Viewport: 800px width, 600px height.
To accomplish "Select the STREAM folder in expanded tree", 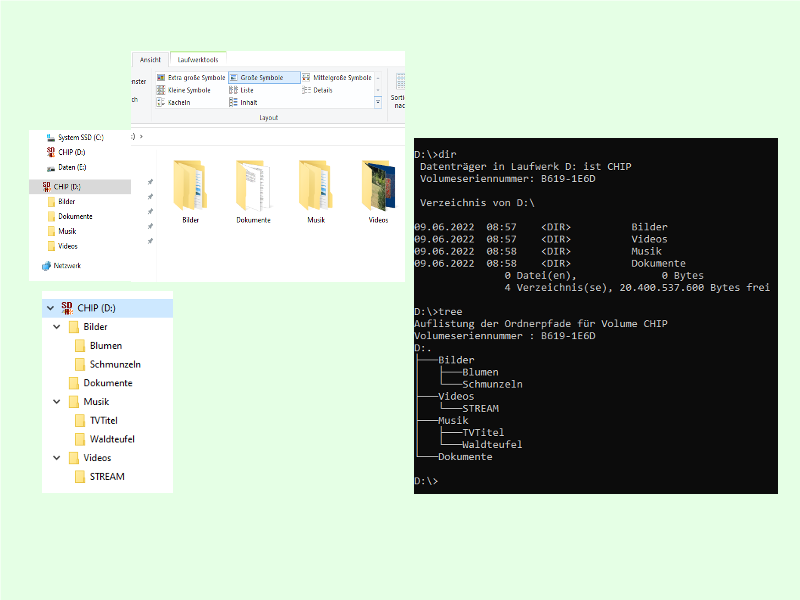I will (99, 477).
